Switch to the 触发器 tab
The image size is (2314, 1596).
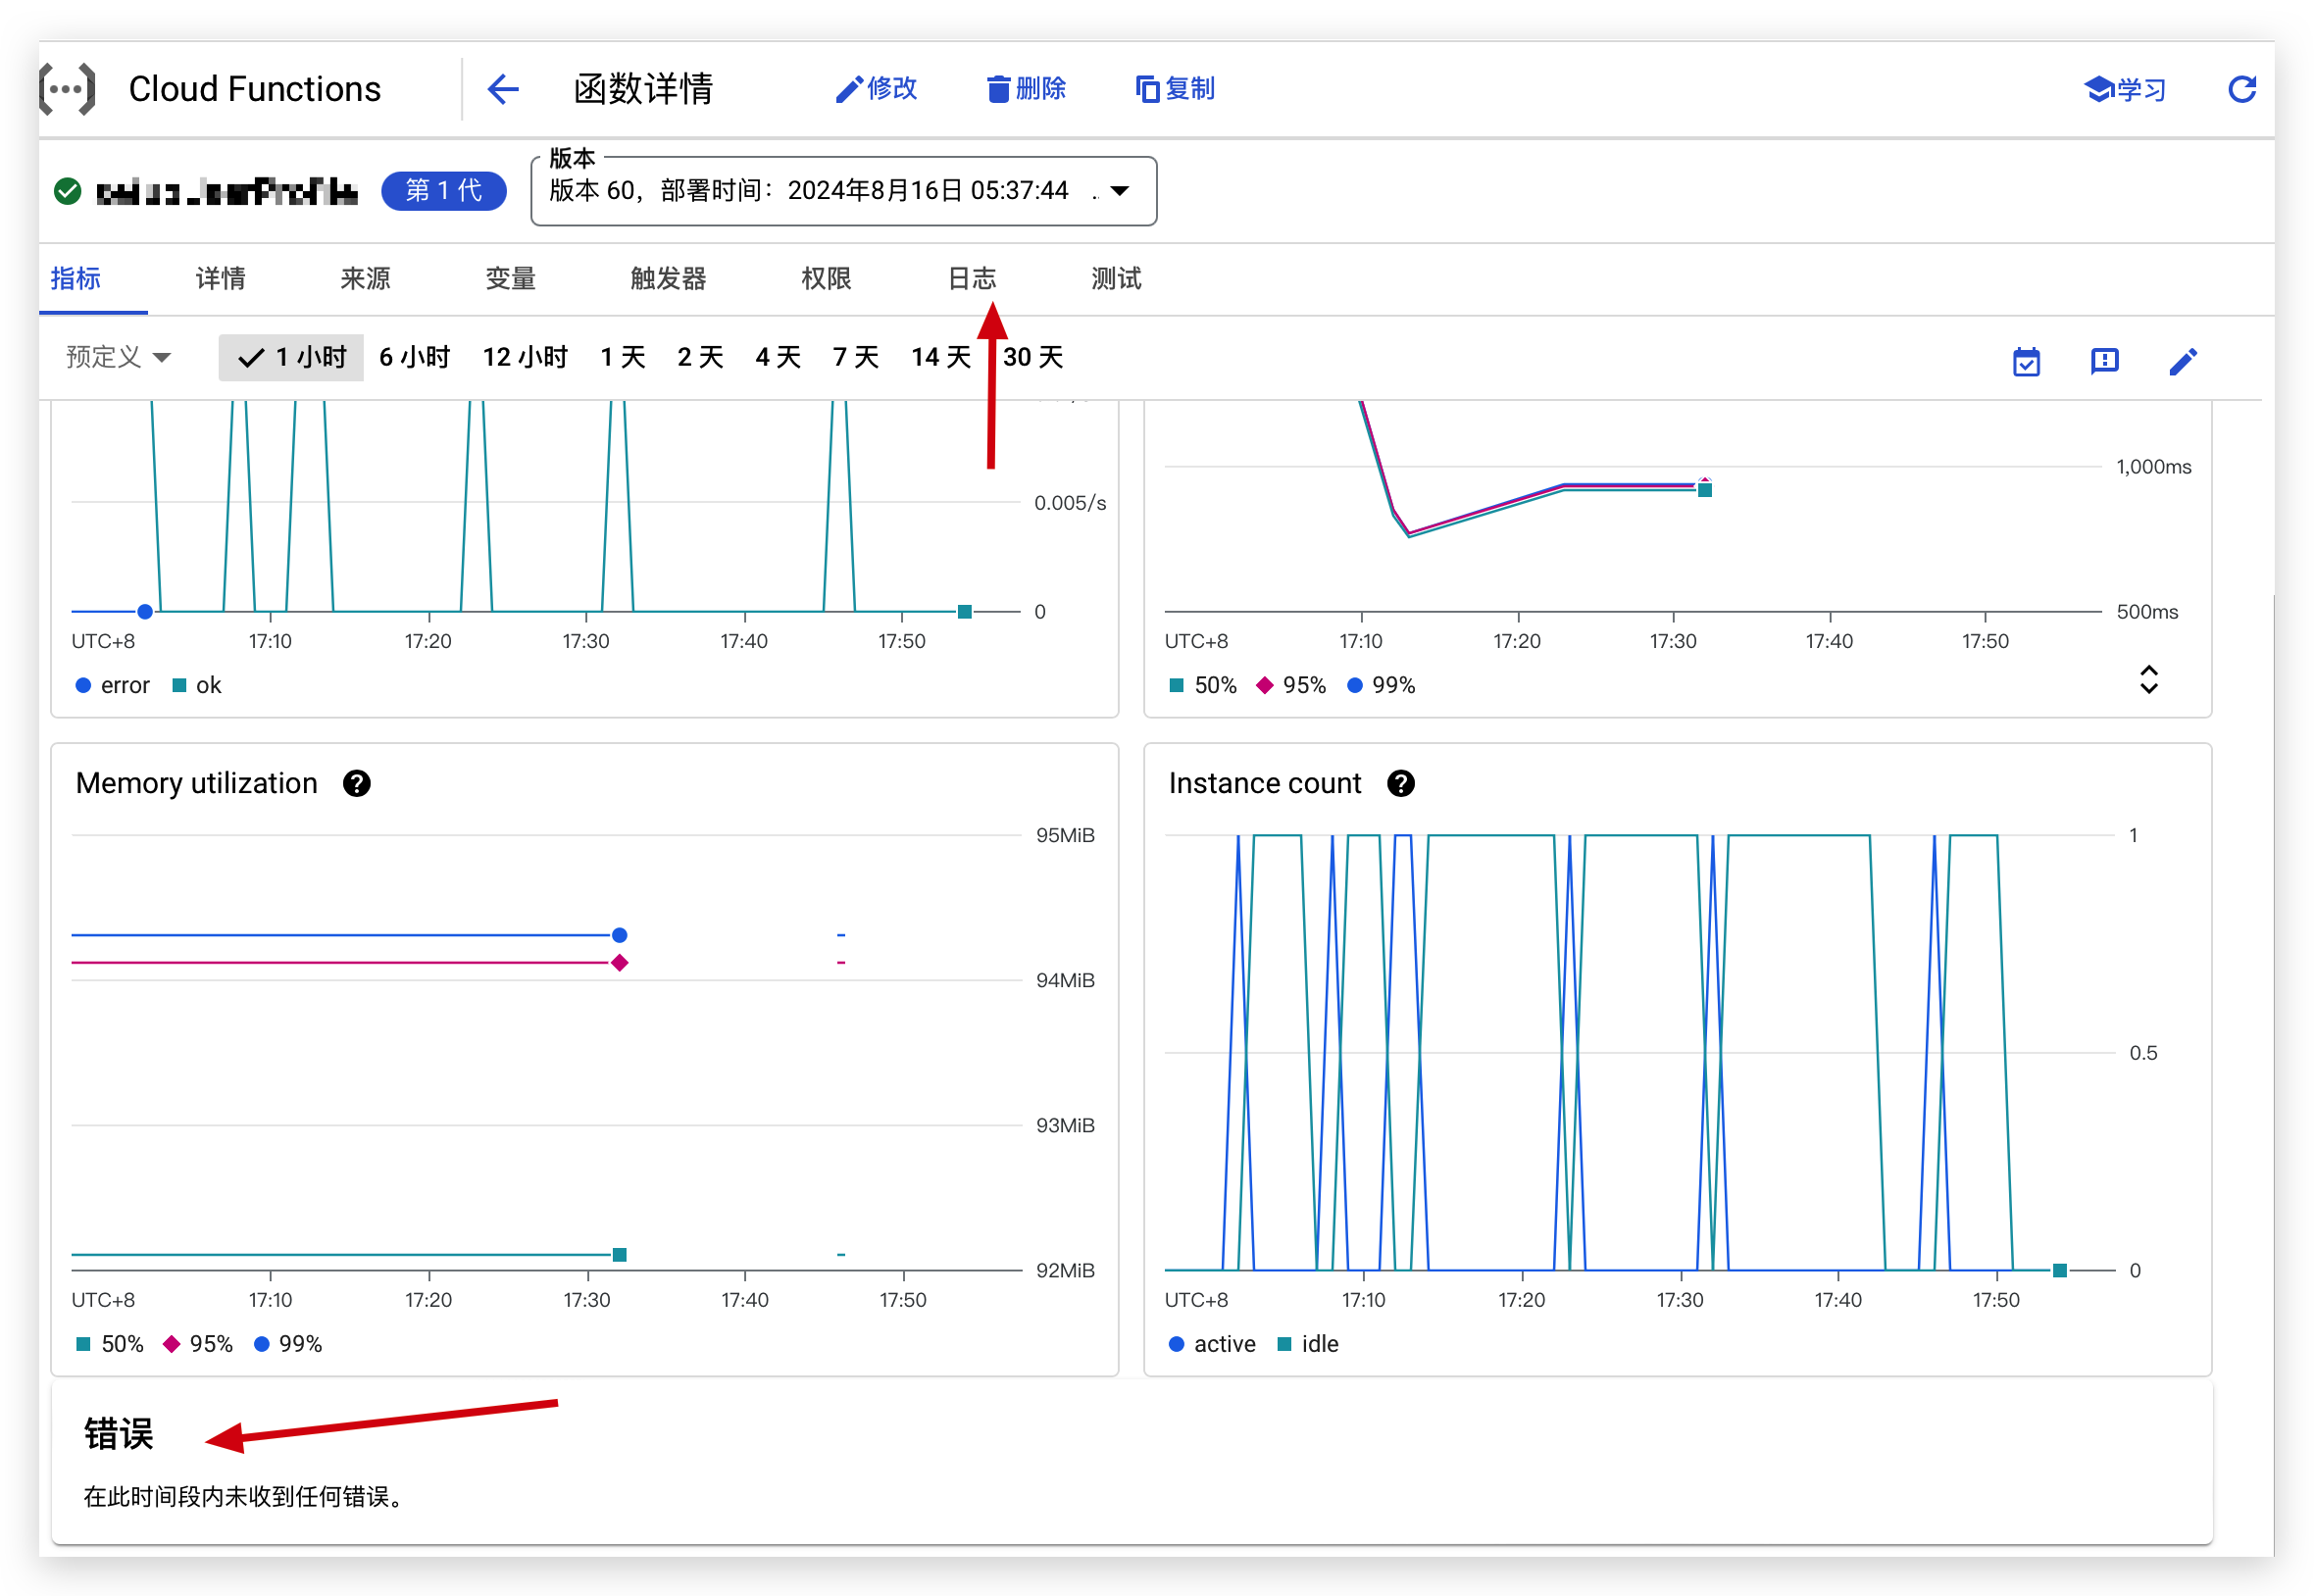tap(668, 278)
